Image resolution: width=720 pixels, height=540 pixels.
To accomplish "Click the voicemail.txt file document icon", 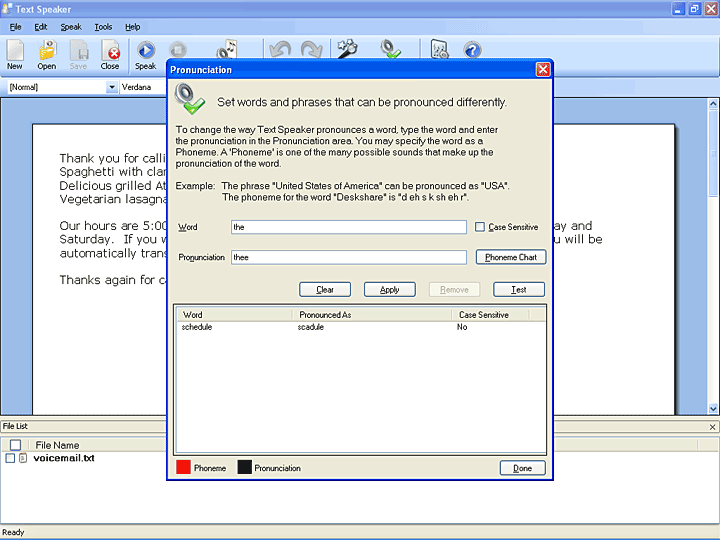I will [x=23, y=458].
